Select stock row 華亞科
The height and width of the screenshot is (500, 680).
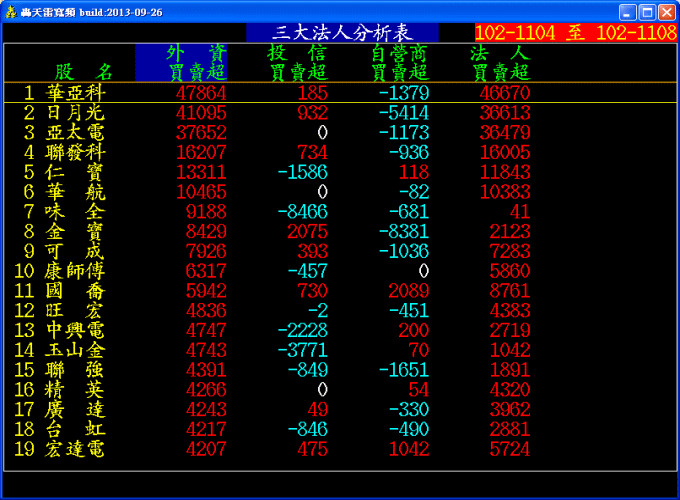340,93
